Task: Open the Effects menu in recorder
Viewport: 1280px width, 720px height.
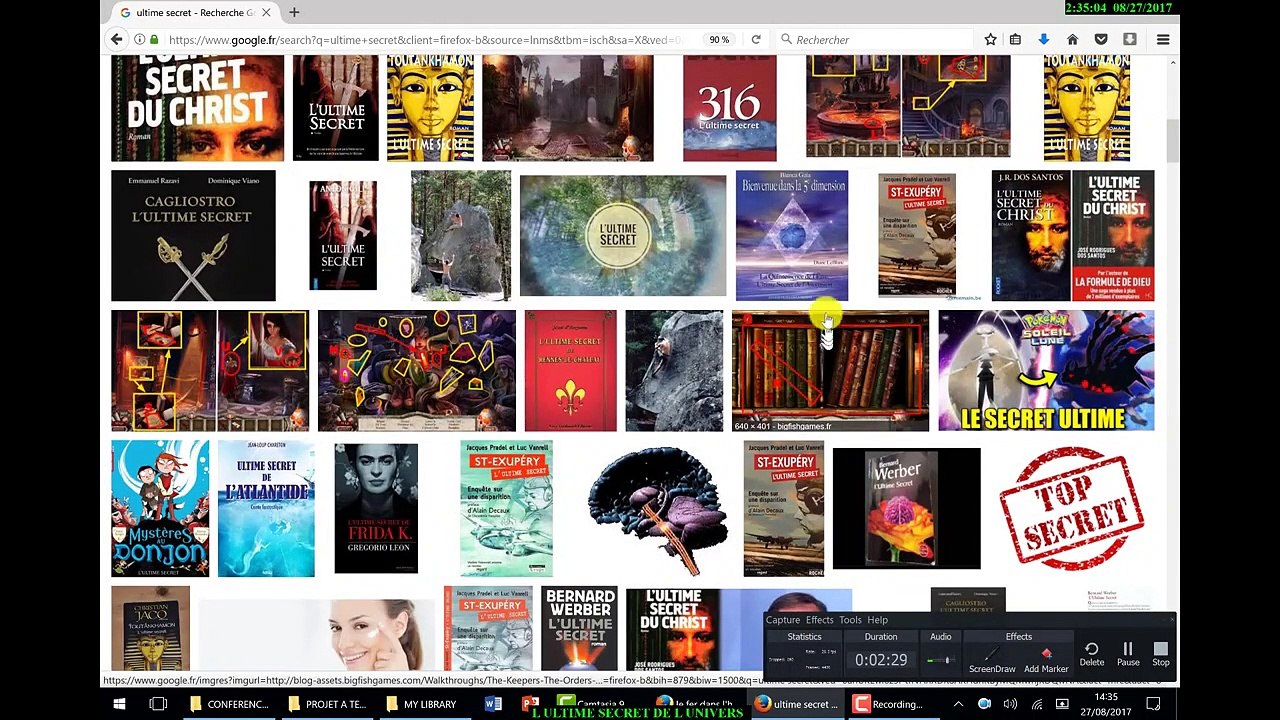Action: click(819, 620)
